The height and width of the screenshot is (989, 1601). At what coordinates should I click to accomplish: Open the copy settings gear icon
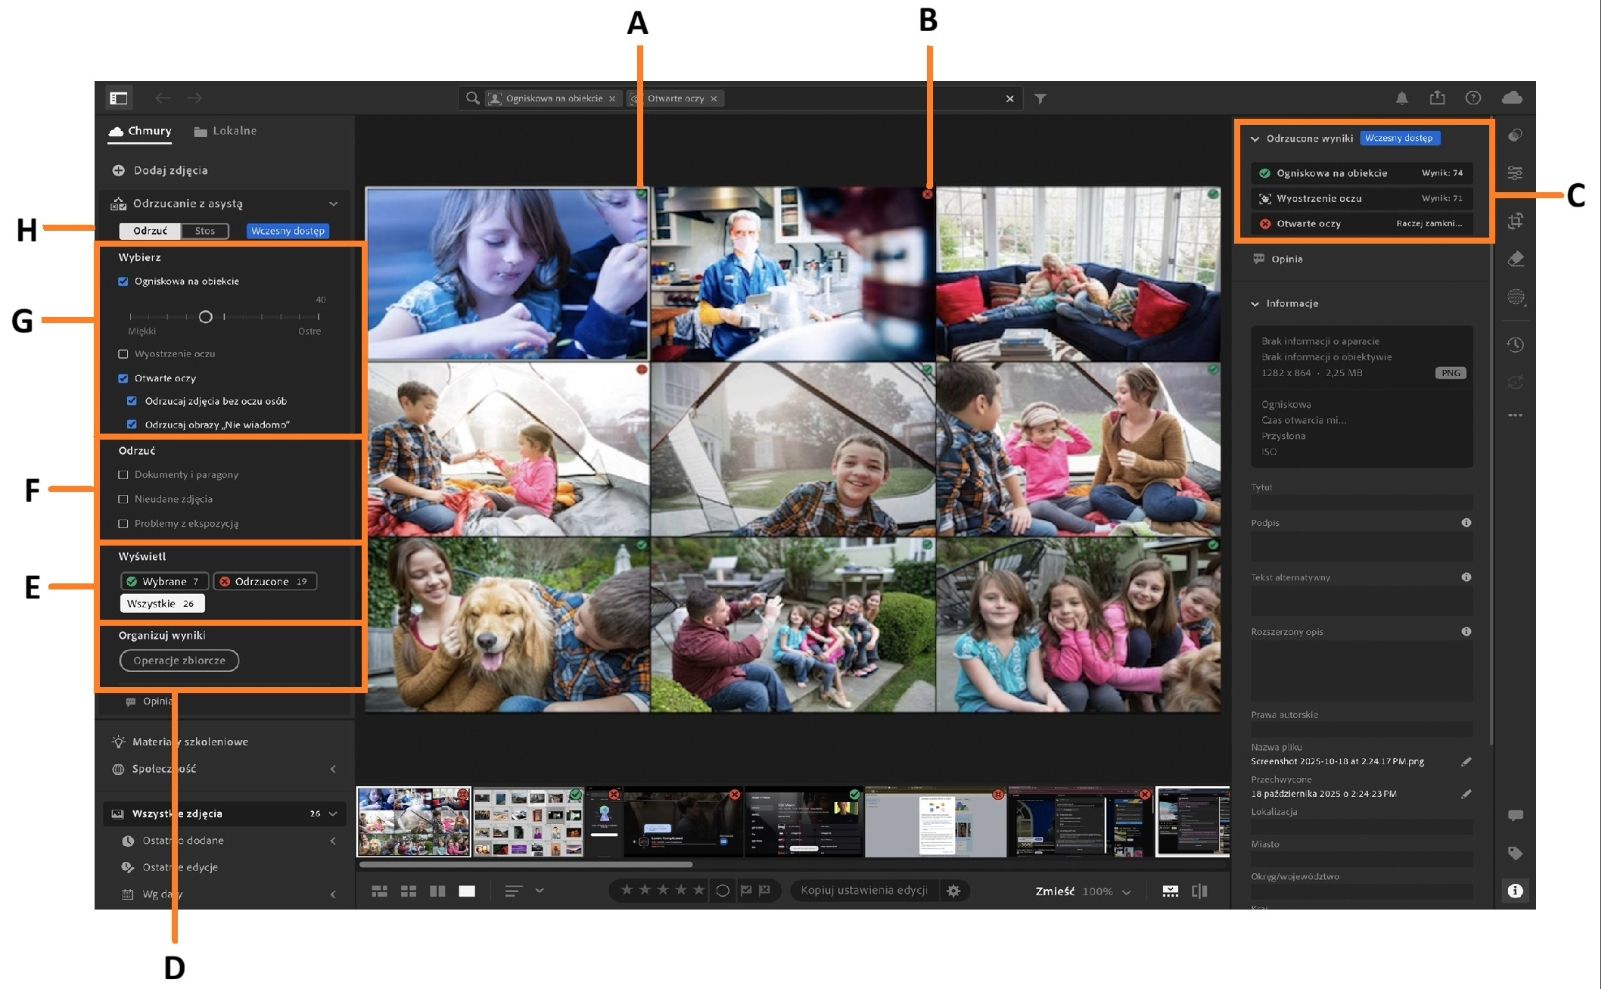(955, 890)
